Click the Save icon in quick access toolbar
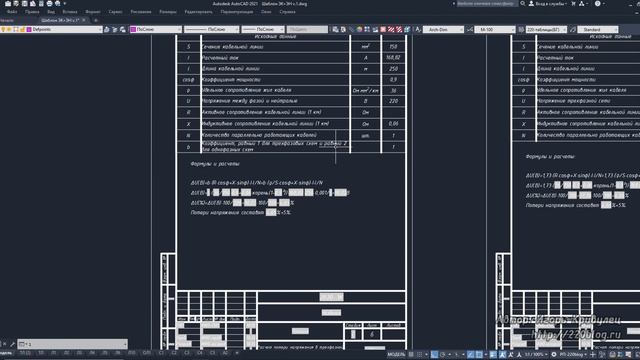 coord(24,4)
